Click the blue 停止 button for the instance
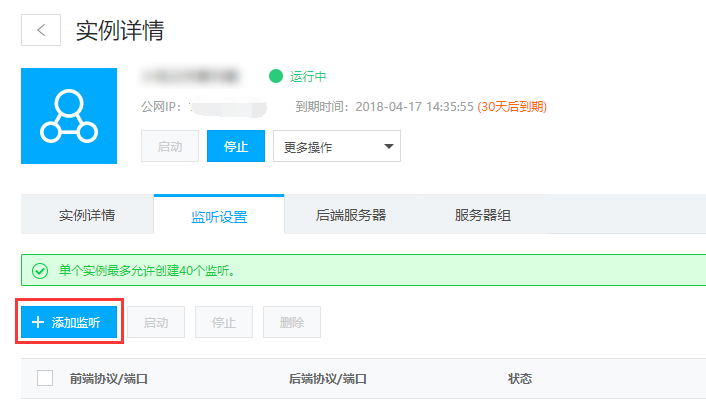 point(236,146)
